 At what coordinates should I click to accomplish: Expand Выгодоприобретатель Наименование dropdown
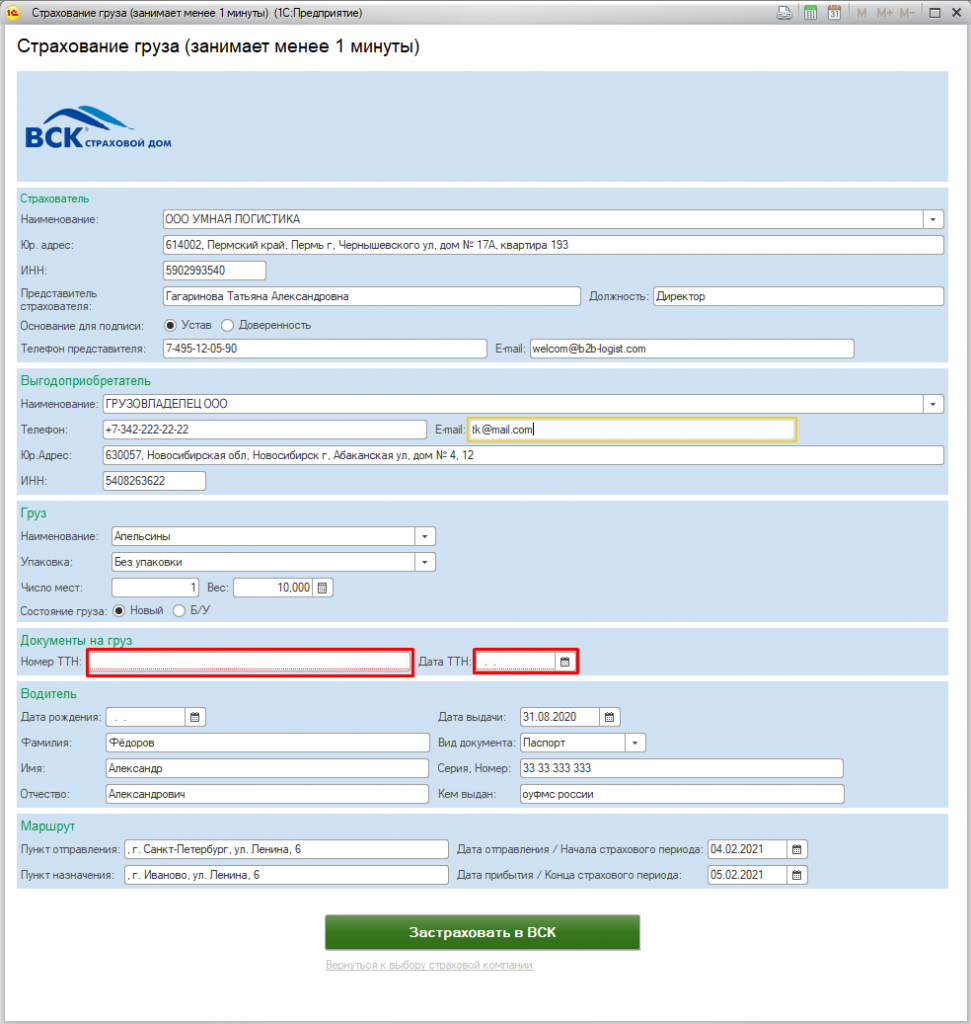(933, 404)
